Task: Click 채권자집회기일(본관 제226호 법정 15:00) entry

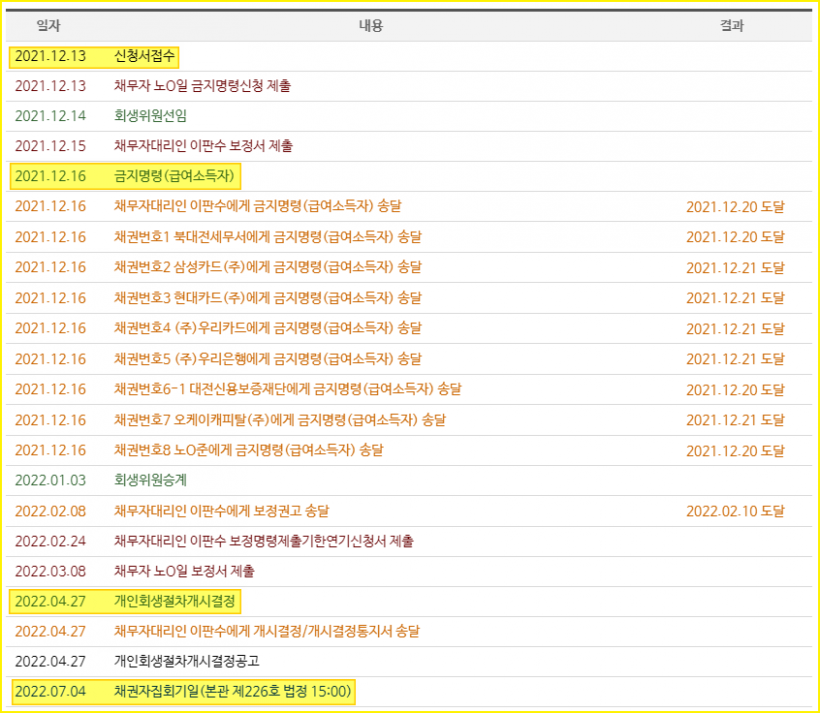Action: (233, 692)
